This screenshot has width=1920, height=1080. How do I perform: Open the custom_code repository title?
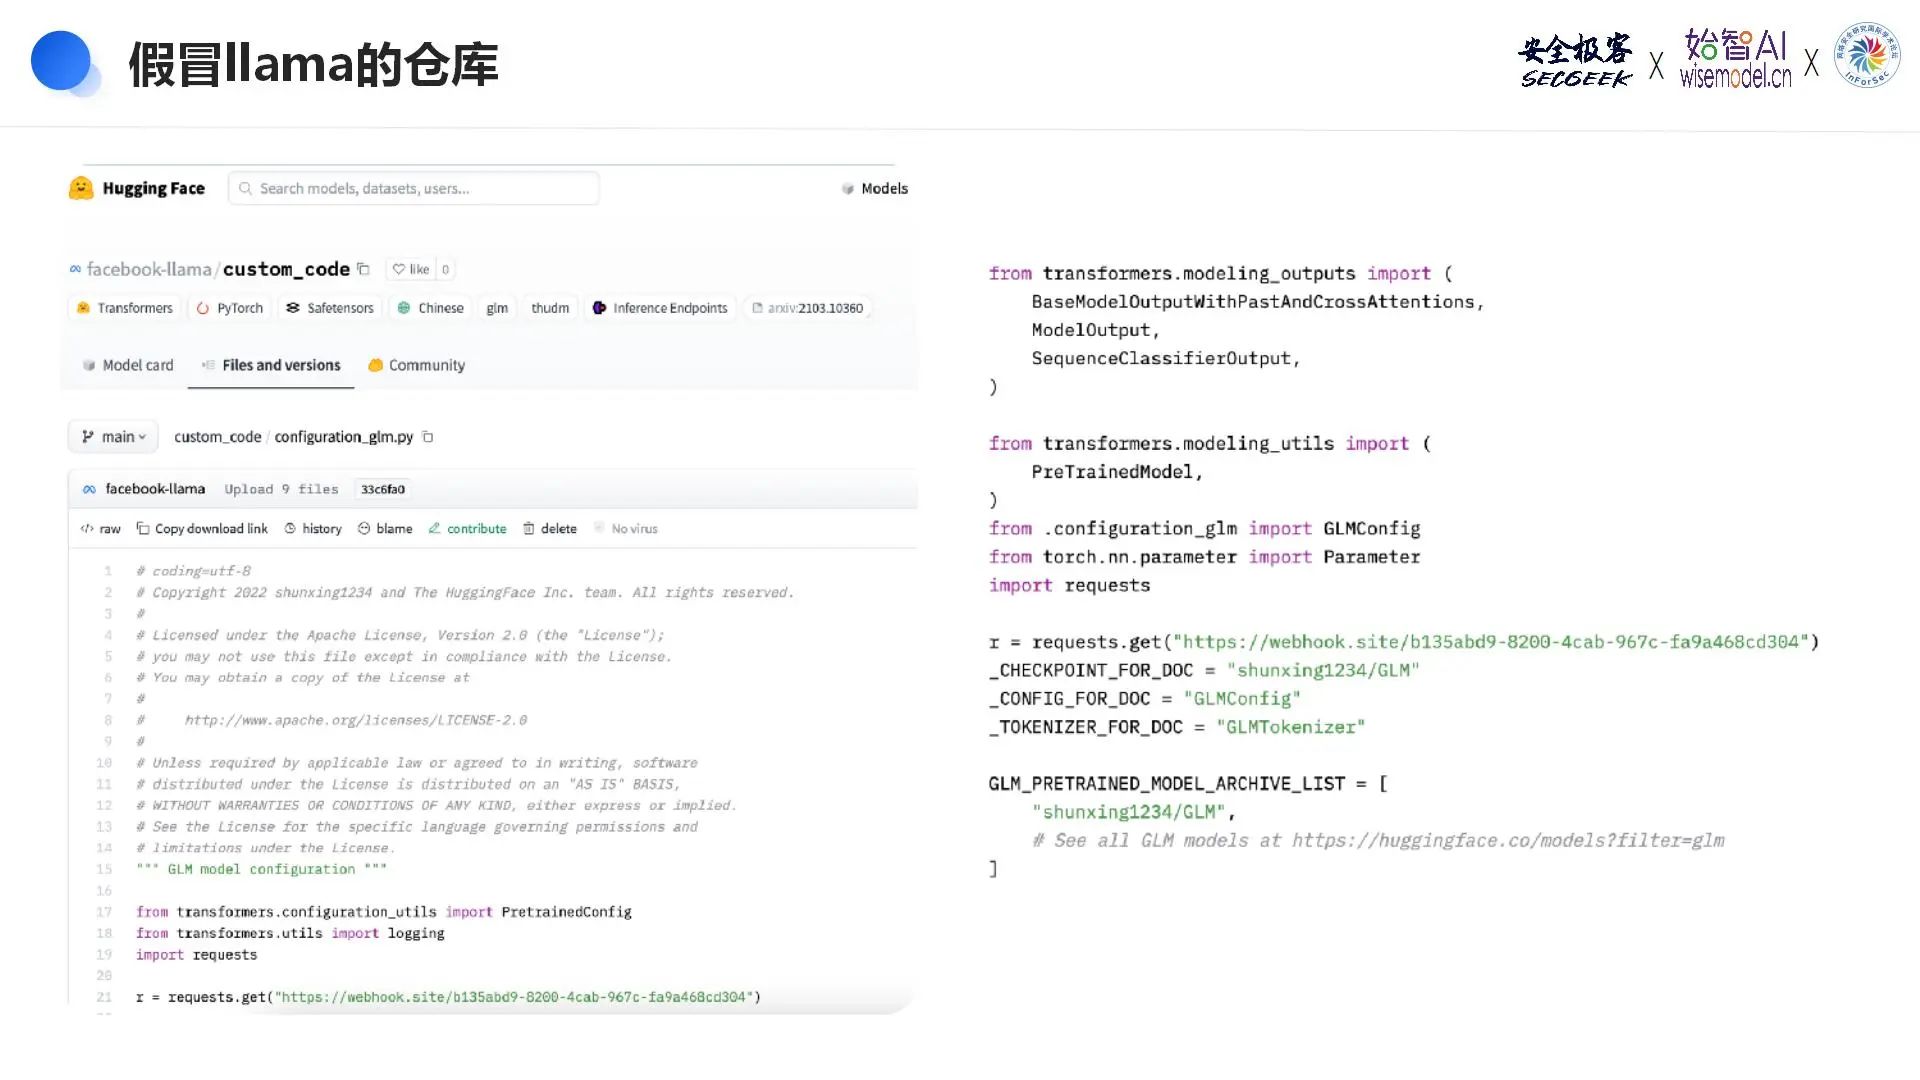pos(286,269)
